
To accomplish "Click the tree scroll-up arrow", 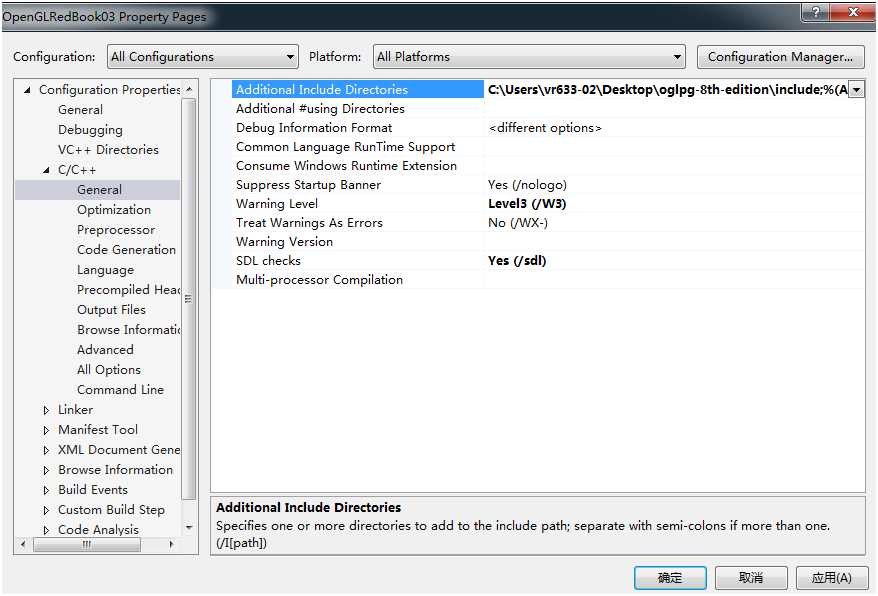I will 189,89.
